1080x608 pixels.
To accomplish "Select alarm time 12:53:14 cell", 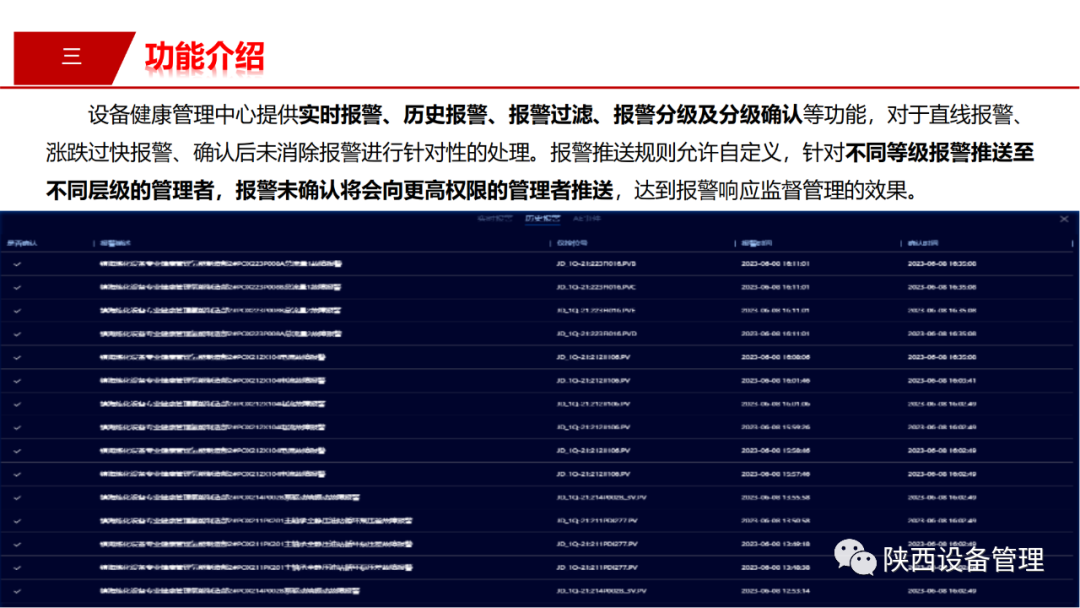I will [775, 591].
